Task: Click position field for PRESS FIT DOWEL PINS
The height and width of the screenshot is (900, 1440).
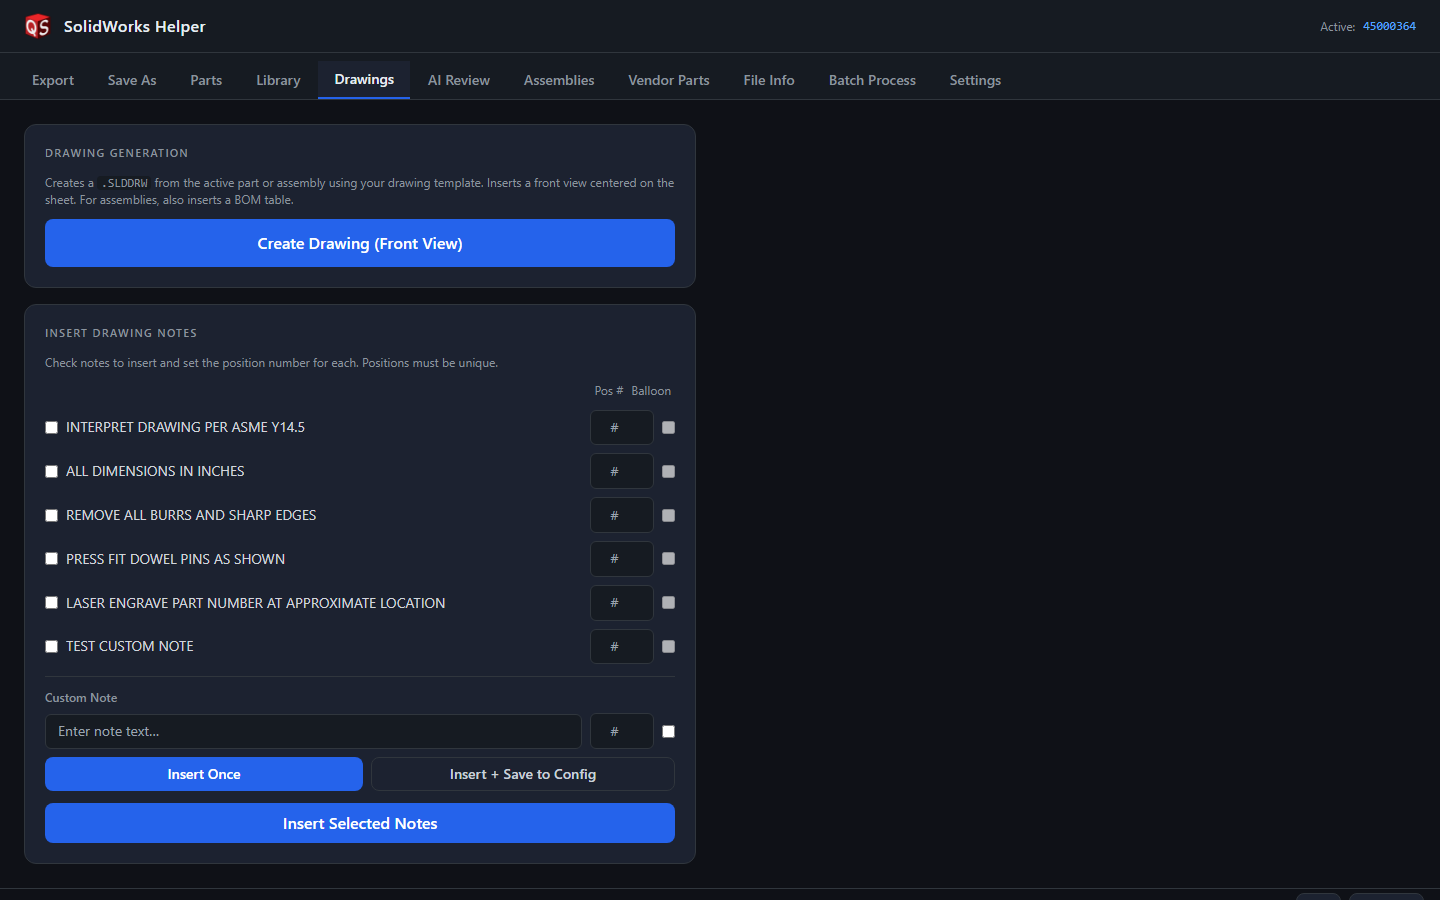Action: [x=622, y=559]
